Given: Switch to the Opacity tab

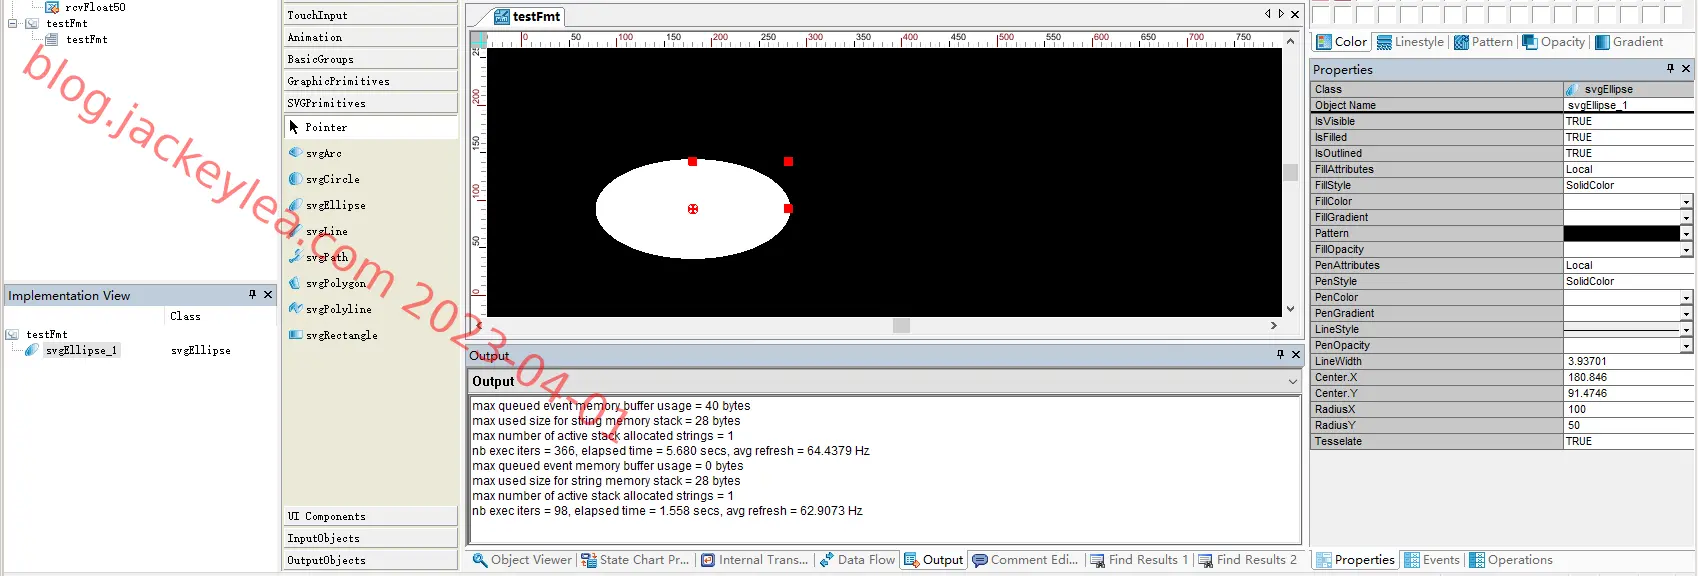Looking at the screenshot, I should [1554, 42].
